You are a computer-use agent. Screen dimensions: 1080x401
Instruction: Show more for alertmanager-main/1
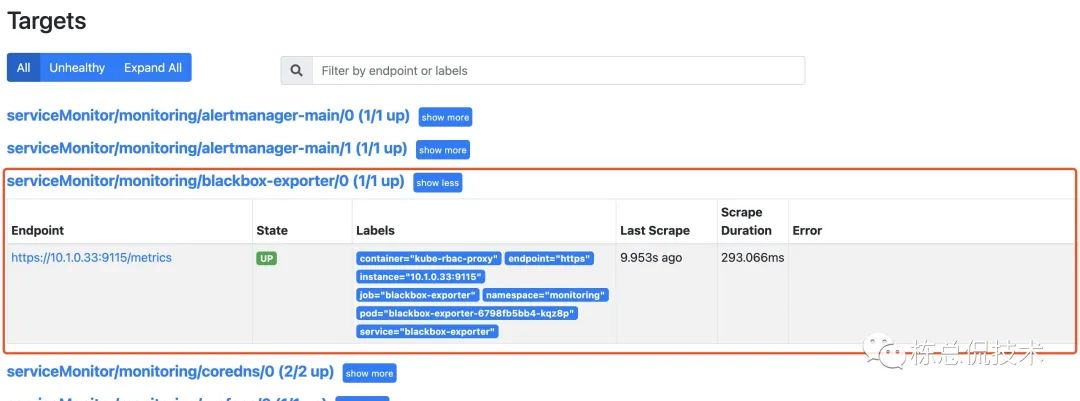[443, 150]
